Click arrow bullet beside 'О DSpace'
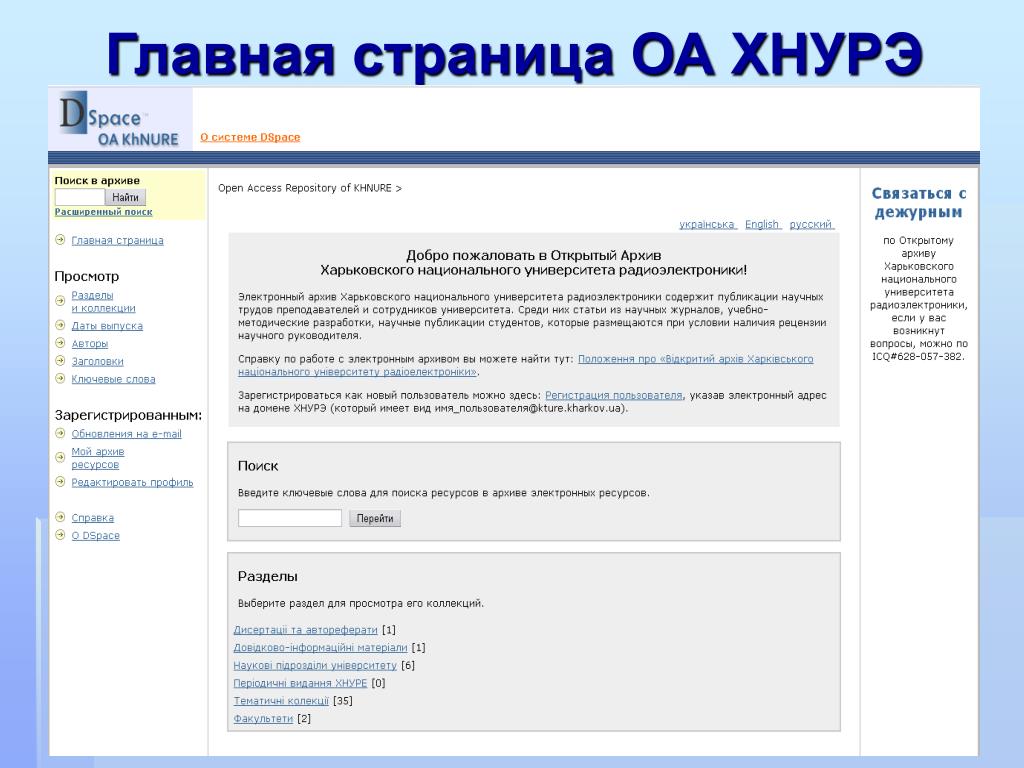 coord(60,534)
